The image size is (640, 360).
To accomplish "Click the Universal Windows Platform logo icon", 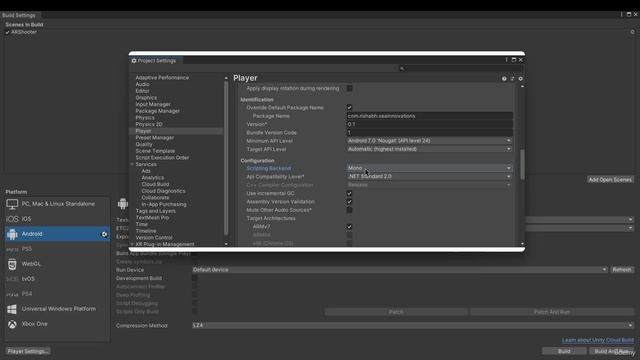I will (12, 309).
